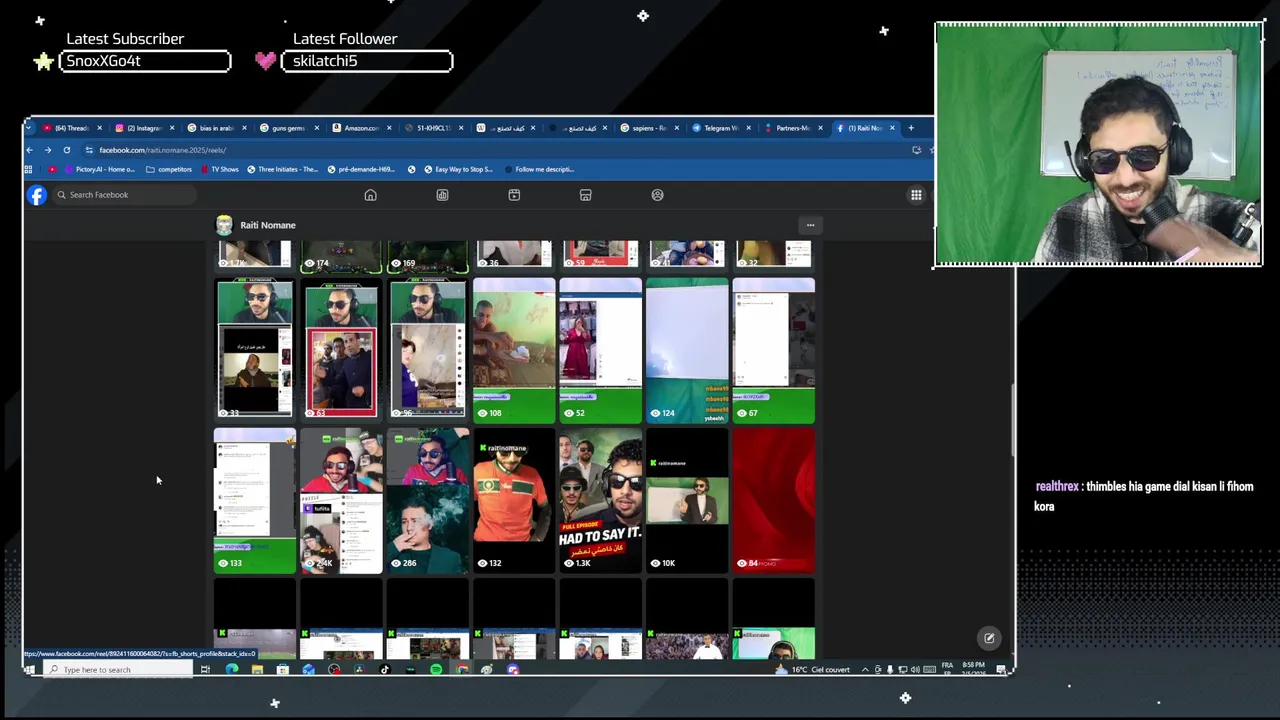Viewport: 1280px width, 720px height.
Task: Open TikTok from the taskbar
Action: pos(385,670)
